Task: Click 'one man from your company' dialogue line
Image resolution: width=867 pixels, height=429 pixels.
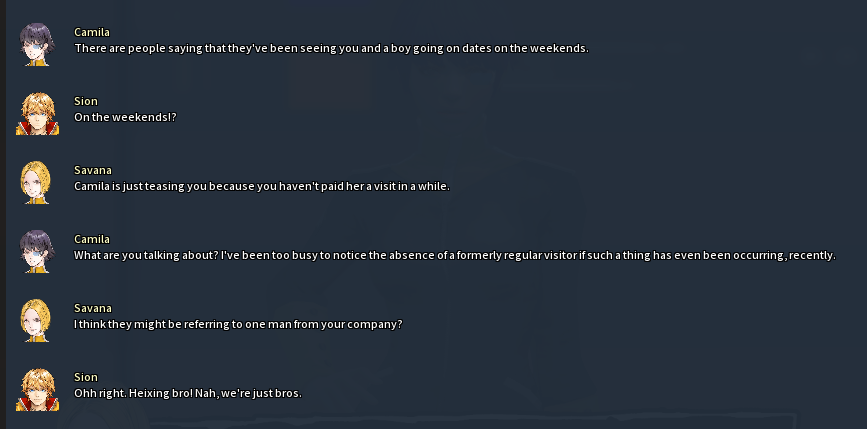Action: 238,324
